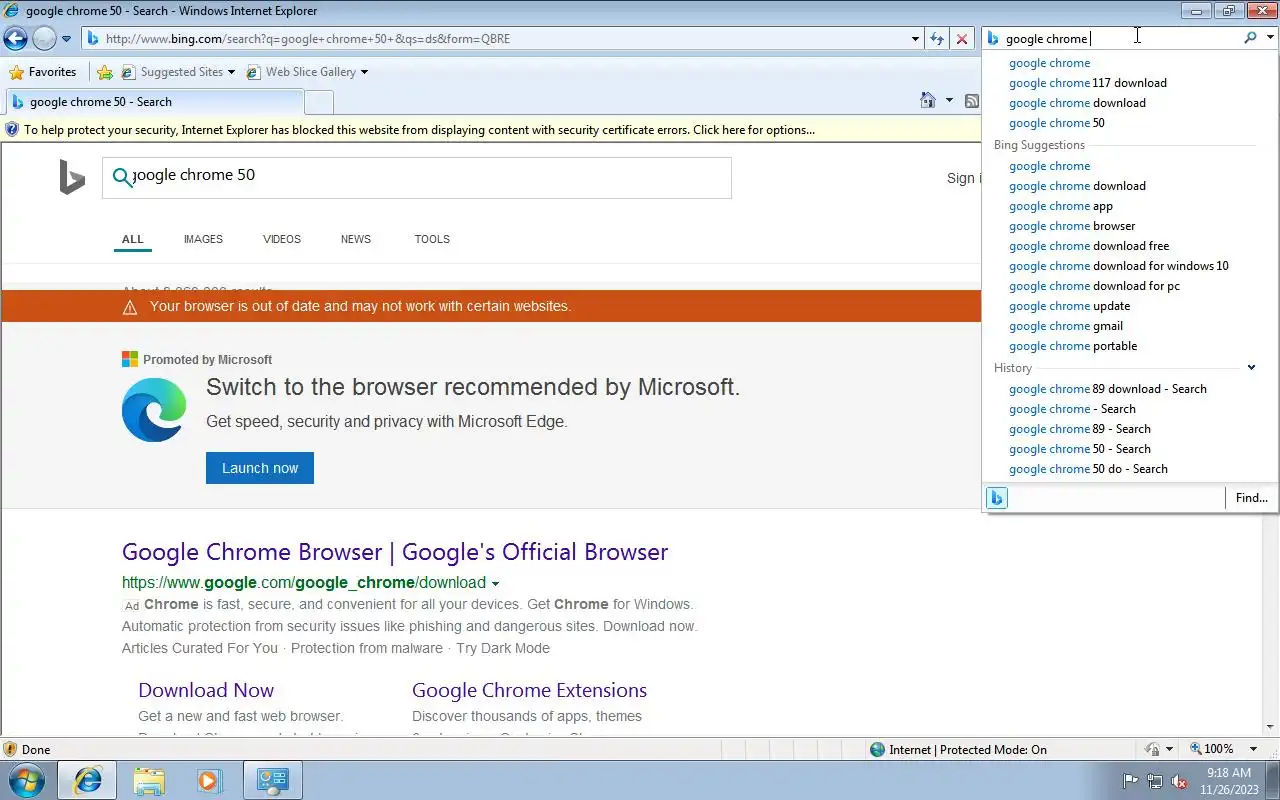
Task: Click the security certificate information bar
Action: [490, 130]
